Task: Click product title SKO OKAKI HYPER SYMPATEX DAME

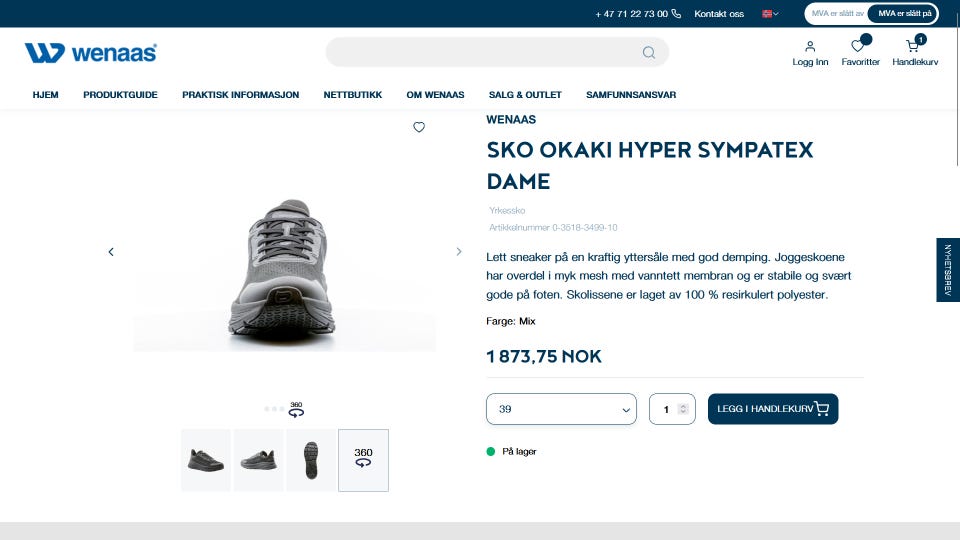Action: [650, 165]
